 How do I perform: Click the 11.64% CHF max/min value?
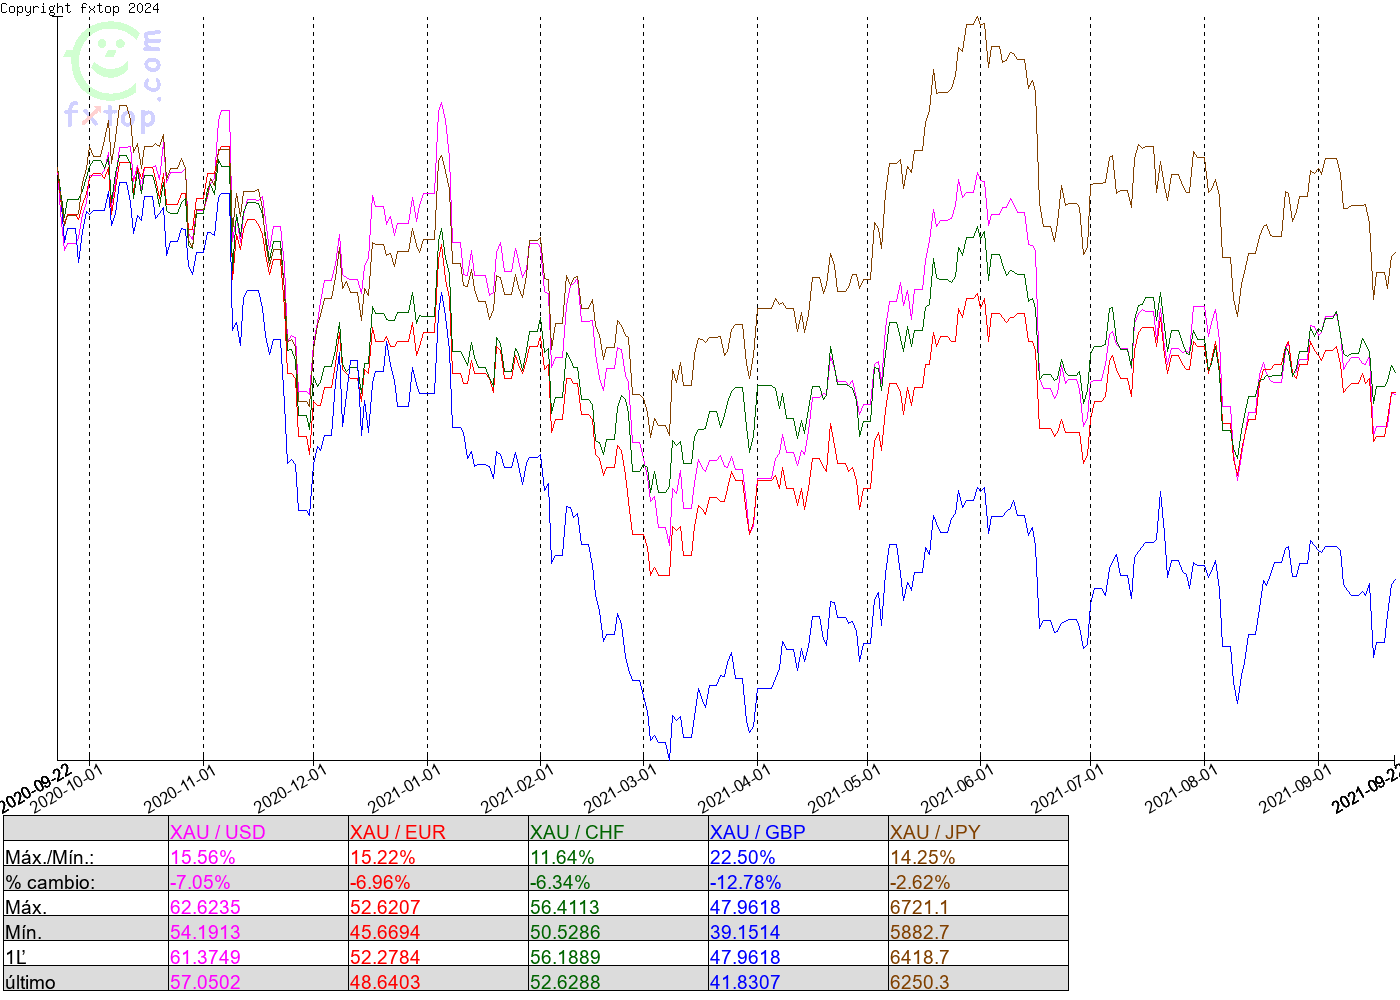(x=562, y=858)
